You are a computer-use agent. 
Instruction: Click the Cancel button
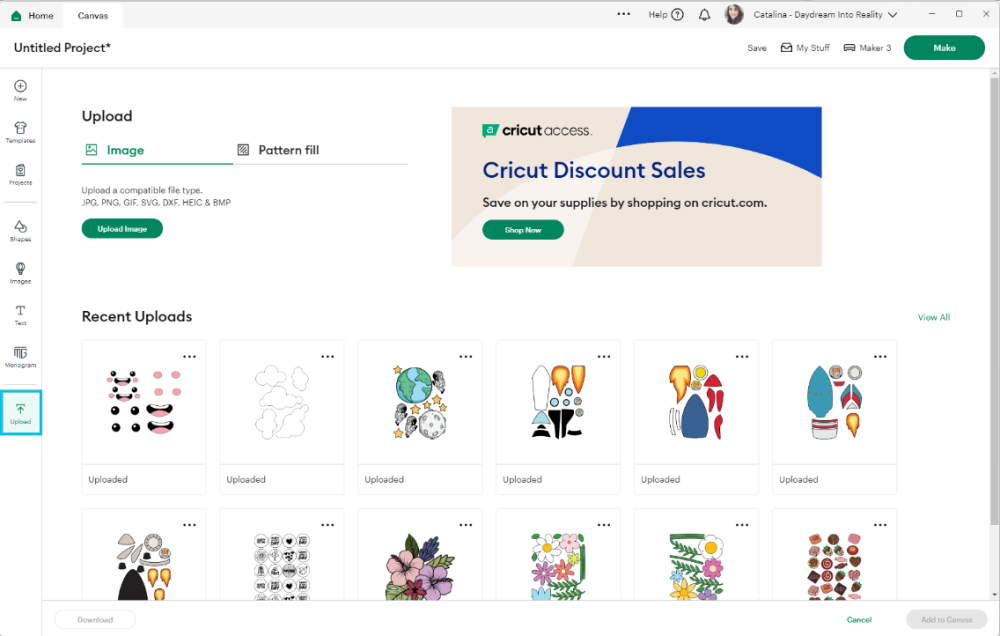pos(859,619)
